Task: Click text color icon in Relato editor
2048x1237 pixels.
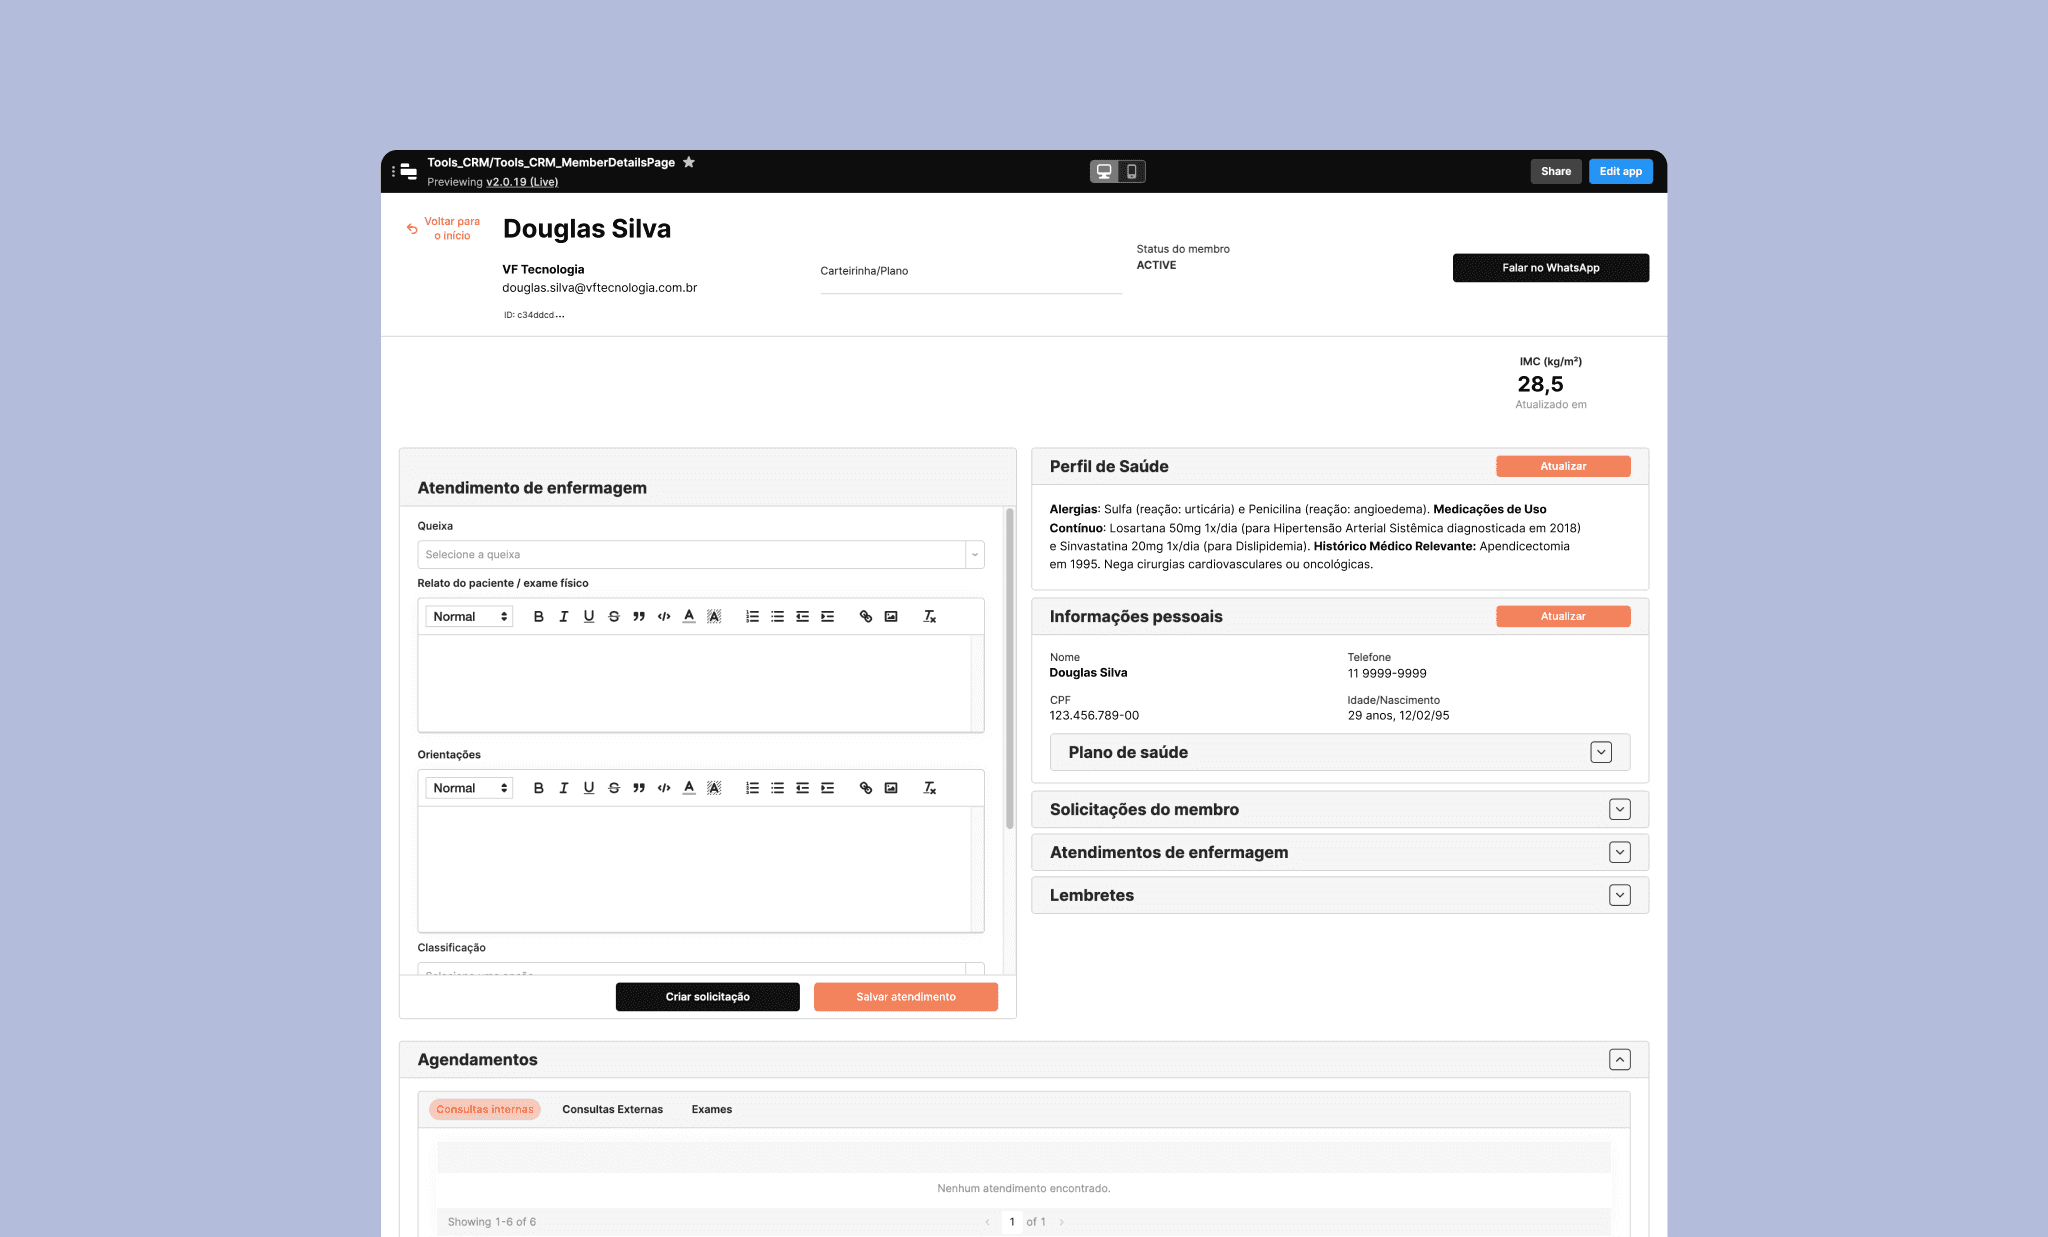Action: click(x=688, y=617)
